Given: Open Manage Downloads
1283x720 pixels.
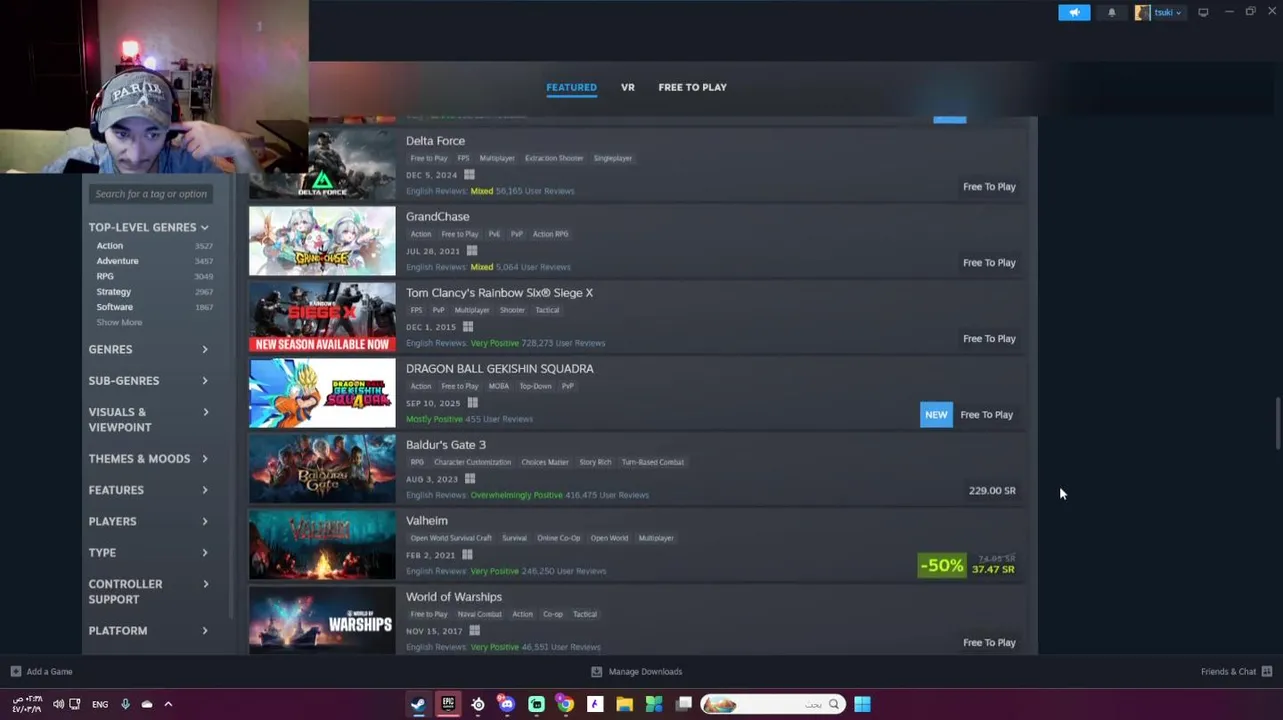Looking at the screenshot, I should point(636,672).
